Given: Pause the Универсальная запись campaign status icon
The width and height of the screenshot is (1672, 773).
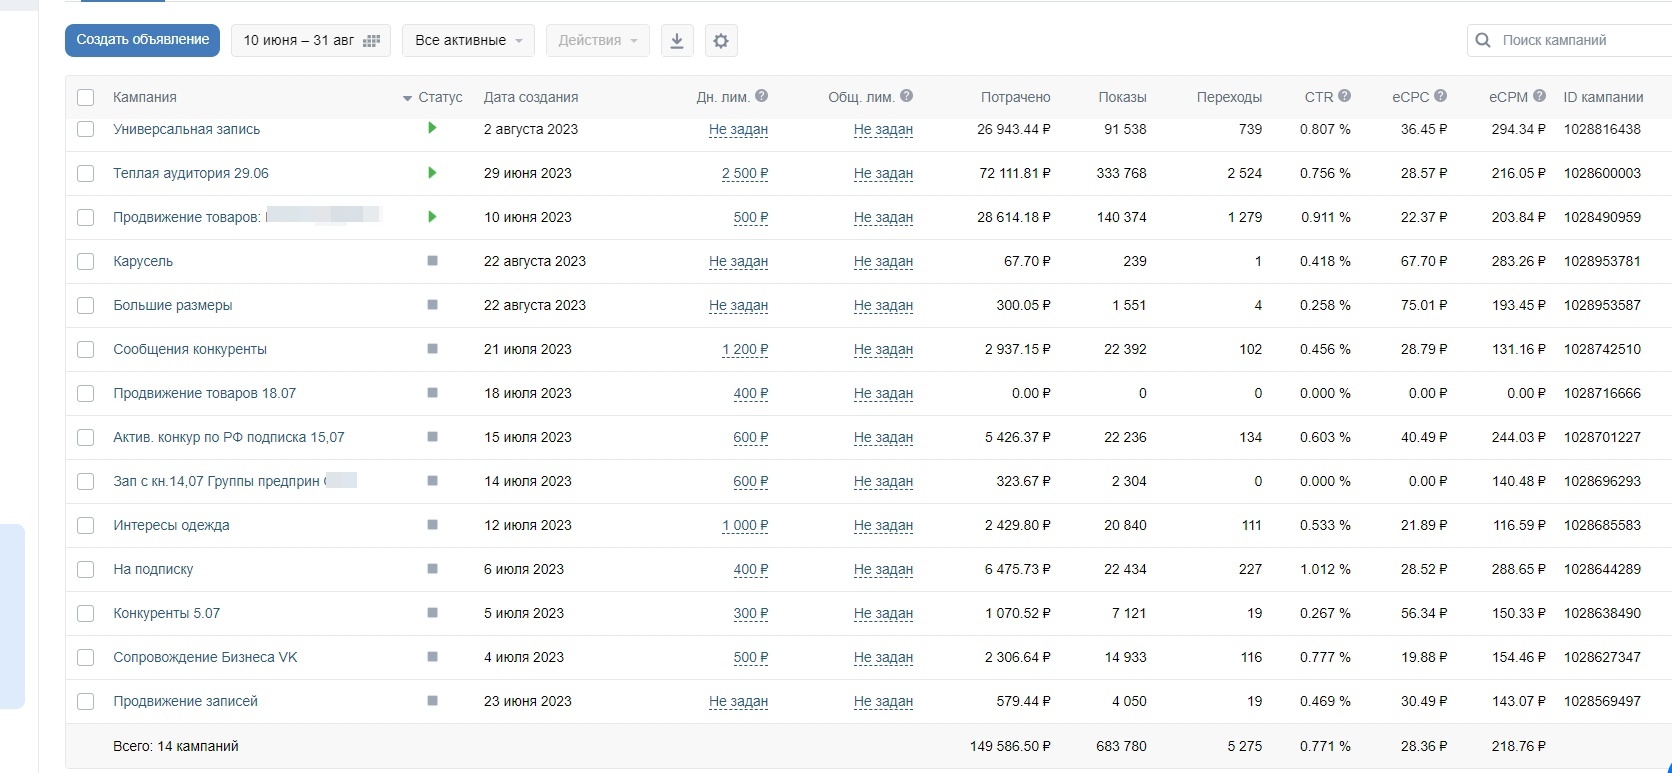Looking at the screenshot, I should tap(432, 128).
